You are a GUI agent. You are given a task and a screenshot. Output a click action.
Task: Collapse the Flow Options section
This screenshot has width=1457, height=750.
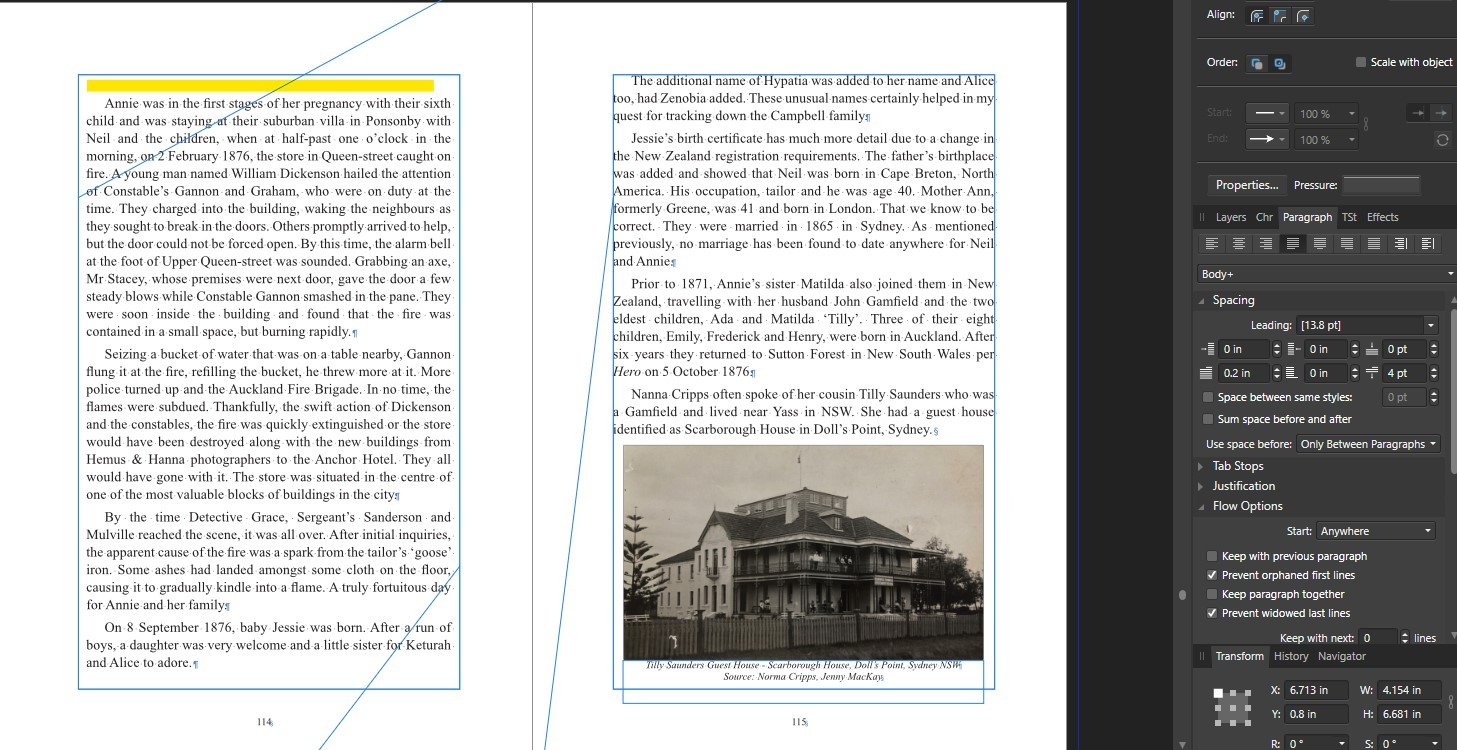pyautogui.click(x=1202, y=506)
